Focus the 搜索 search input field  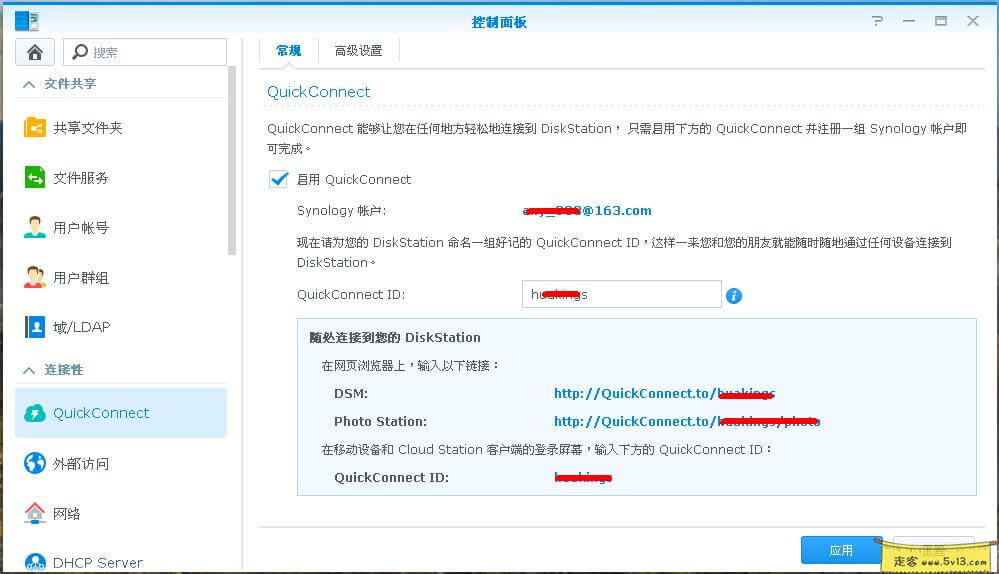point(145,52)
